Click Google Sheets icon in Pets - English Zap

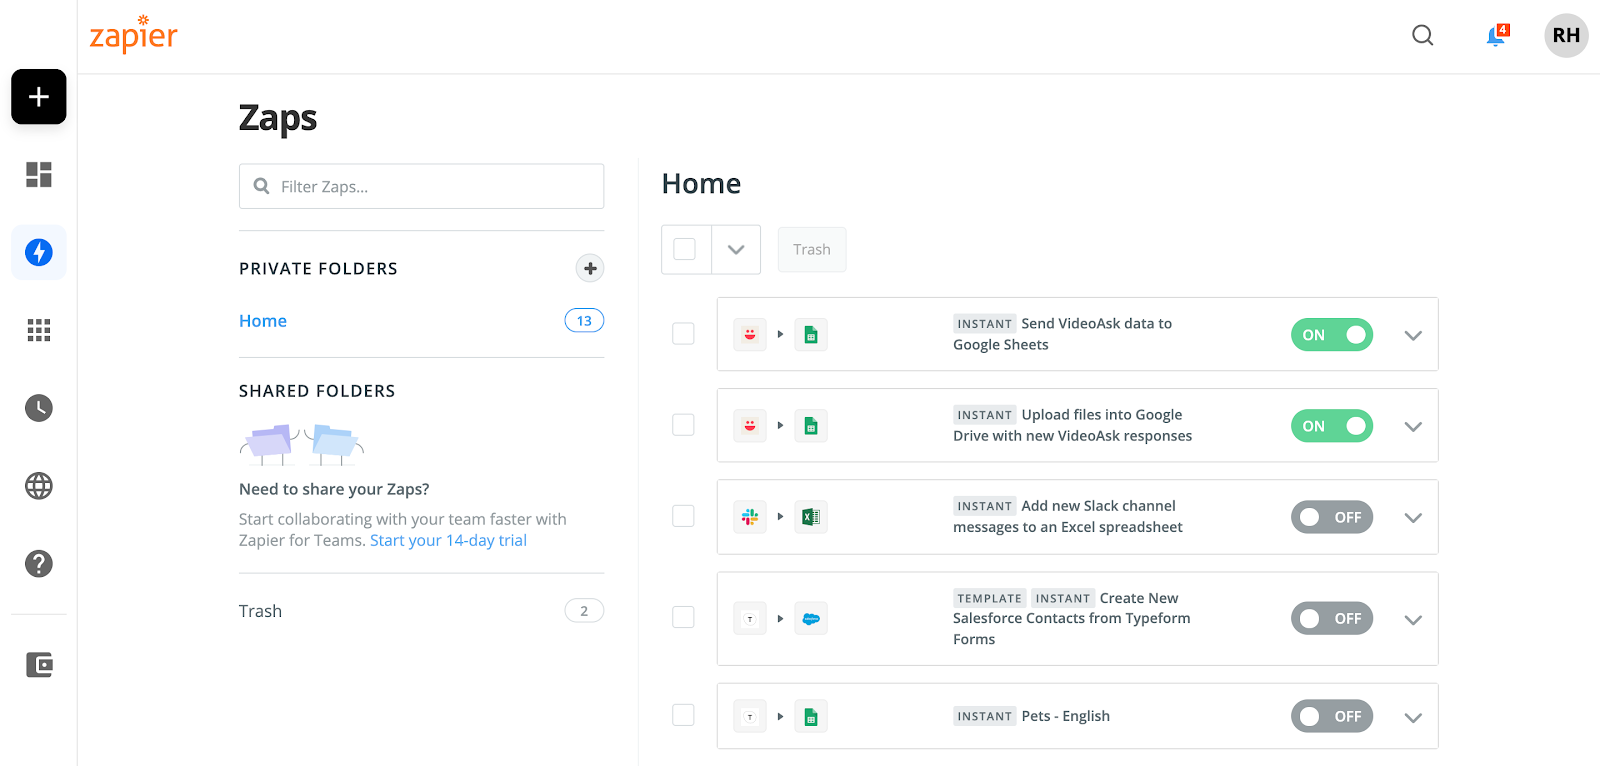click(811, 716)
